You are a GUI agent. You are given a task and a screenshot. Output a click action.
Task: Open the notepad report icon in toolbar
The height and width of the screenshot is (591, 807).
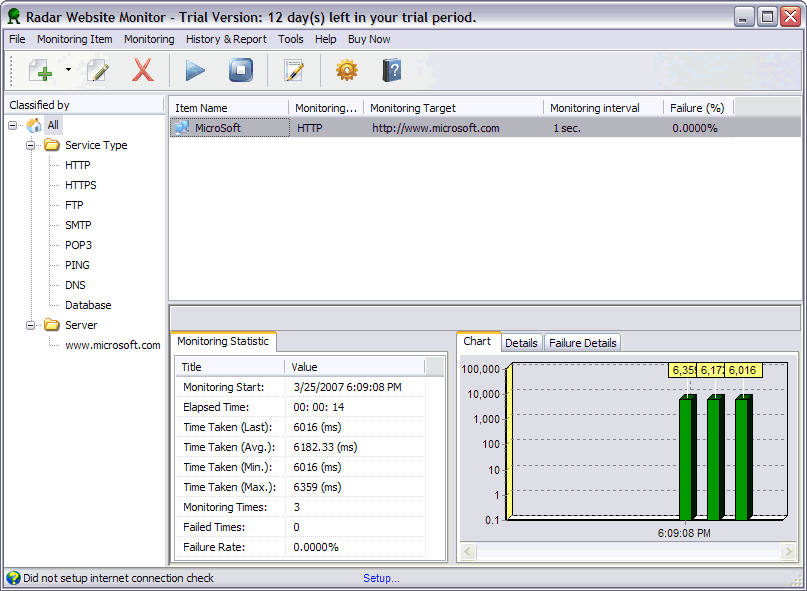tap(294, 70)
